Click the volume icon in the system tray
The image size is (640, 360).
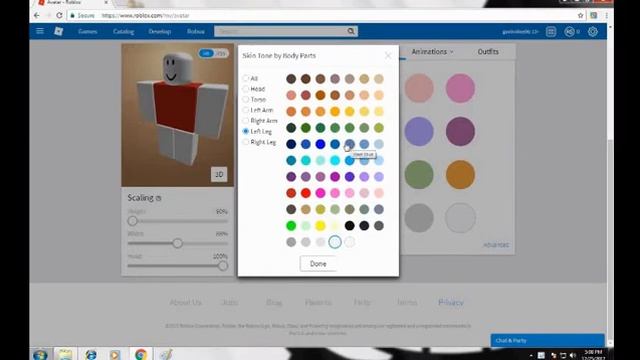573,356
